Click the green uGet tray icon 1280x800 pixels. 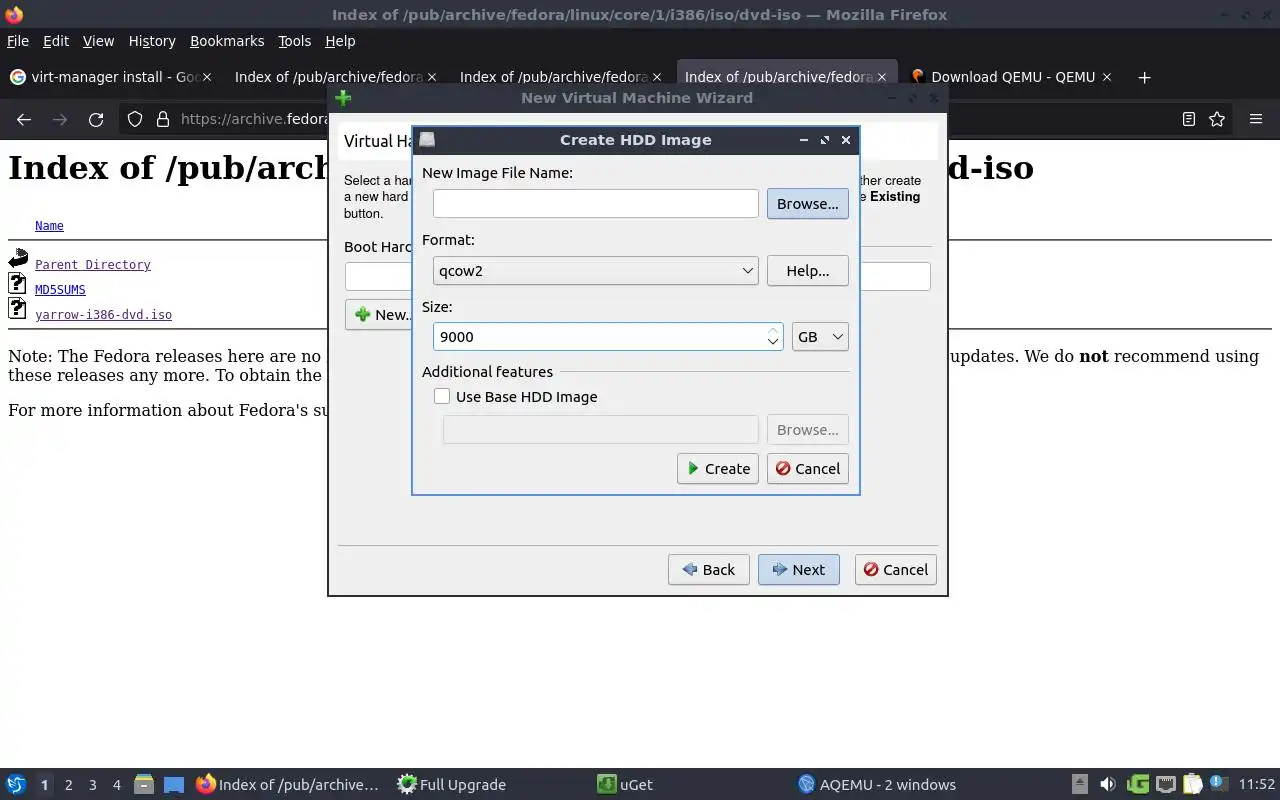pyautogui.click(x=1137, y=785)
